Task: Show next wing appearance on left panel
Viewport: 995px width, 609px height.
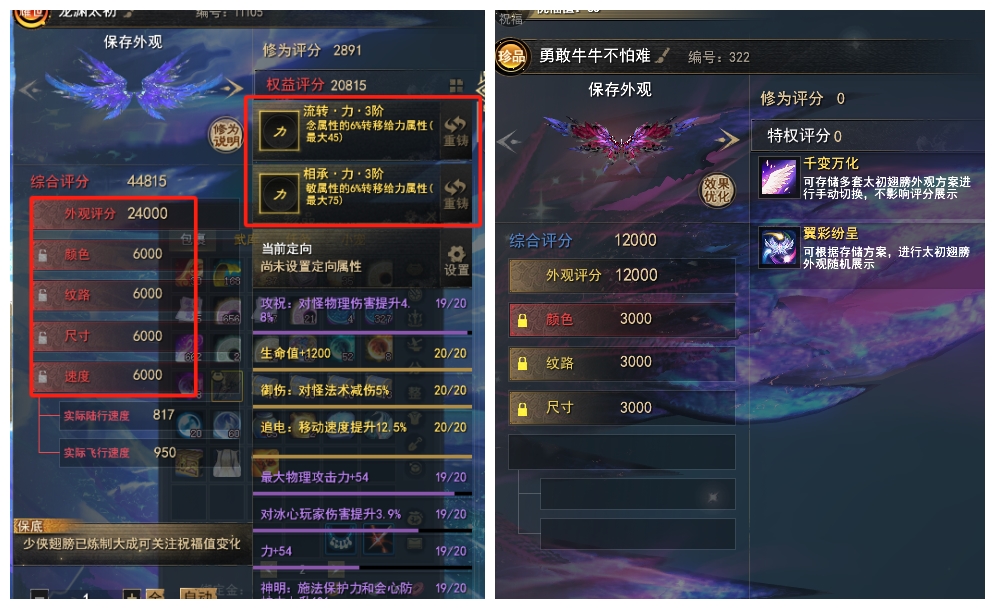Action: (232, 88)
